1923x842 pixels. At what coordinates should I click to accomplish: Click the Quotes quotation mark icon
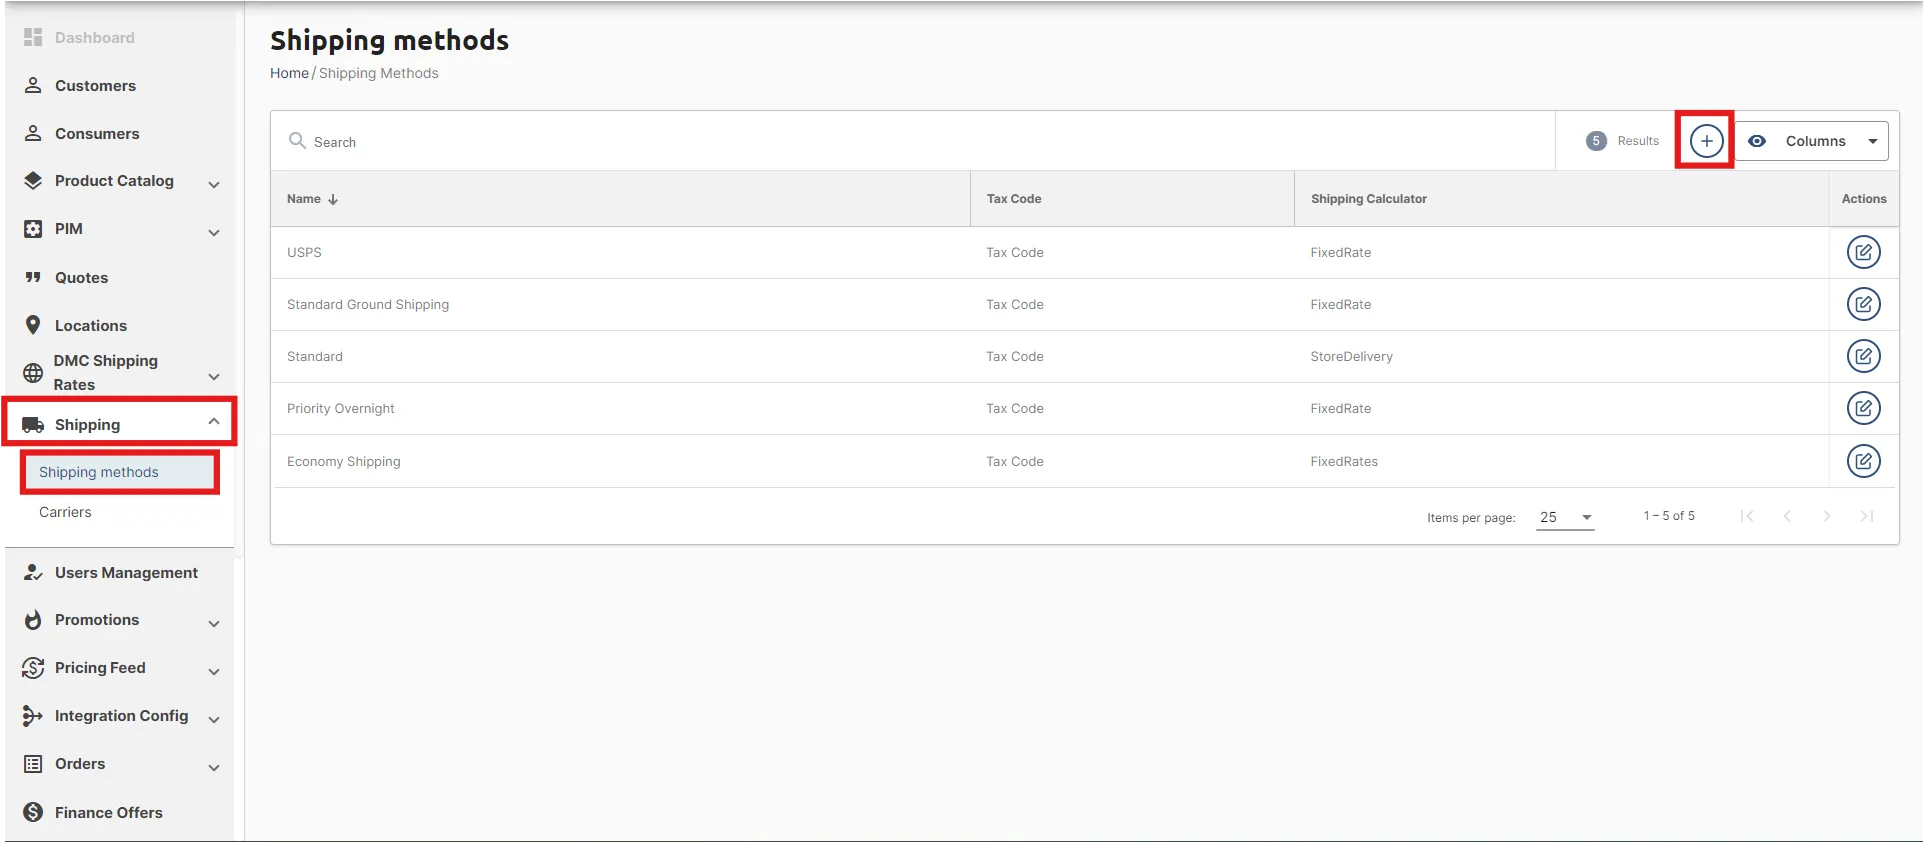pos(33,277)
